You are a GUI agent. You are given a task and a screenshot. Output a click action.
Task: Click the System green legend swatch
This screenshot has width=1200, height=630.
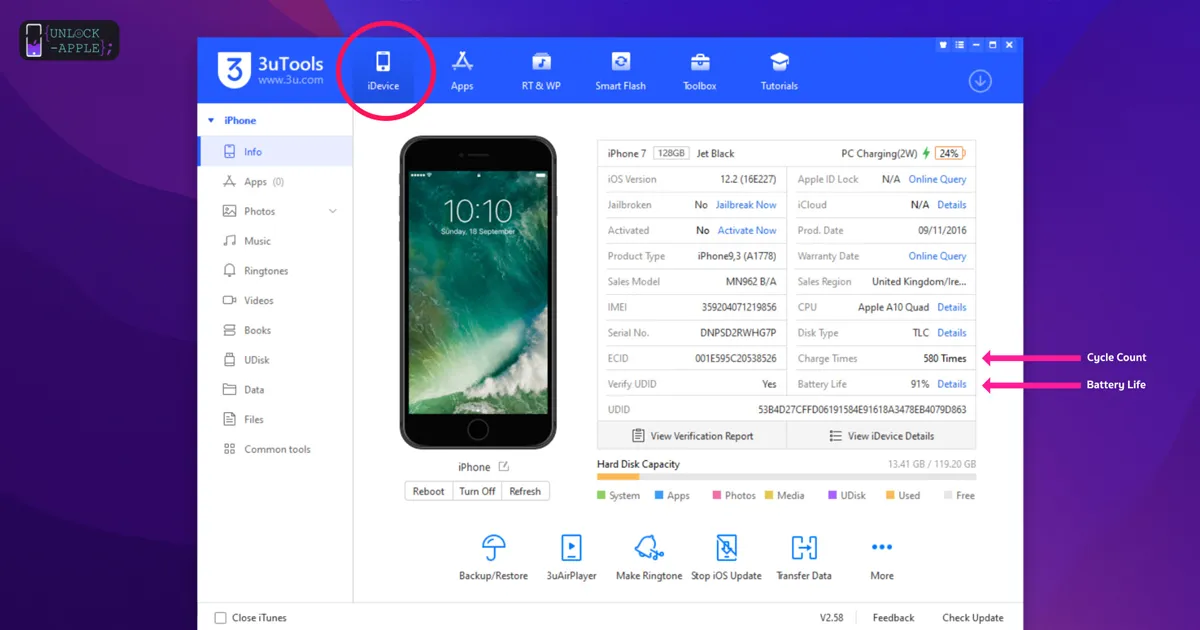pos(601,495)
